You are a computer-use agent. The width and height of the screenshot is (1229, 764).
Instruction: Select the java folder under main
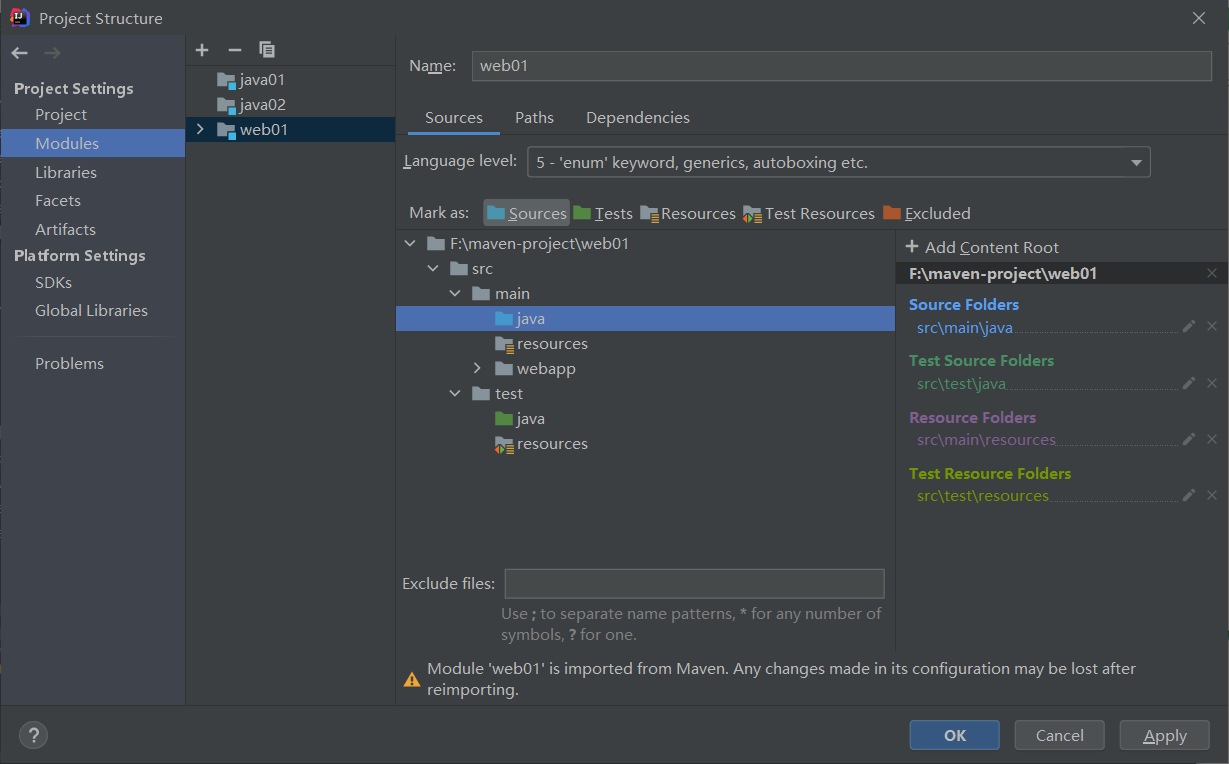click(x=645, y=319)
